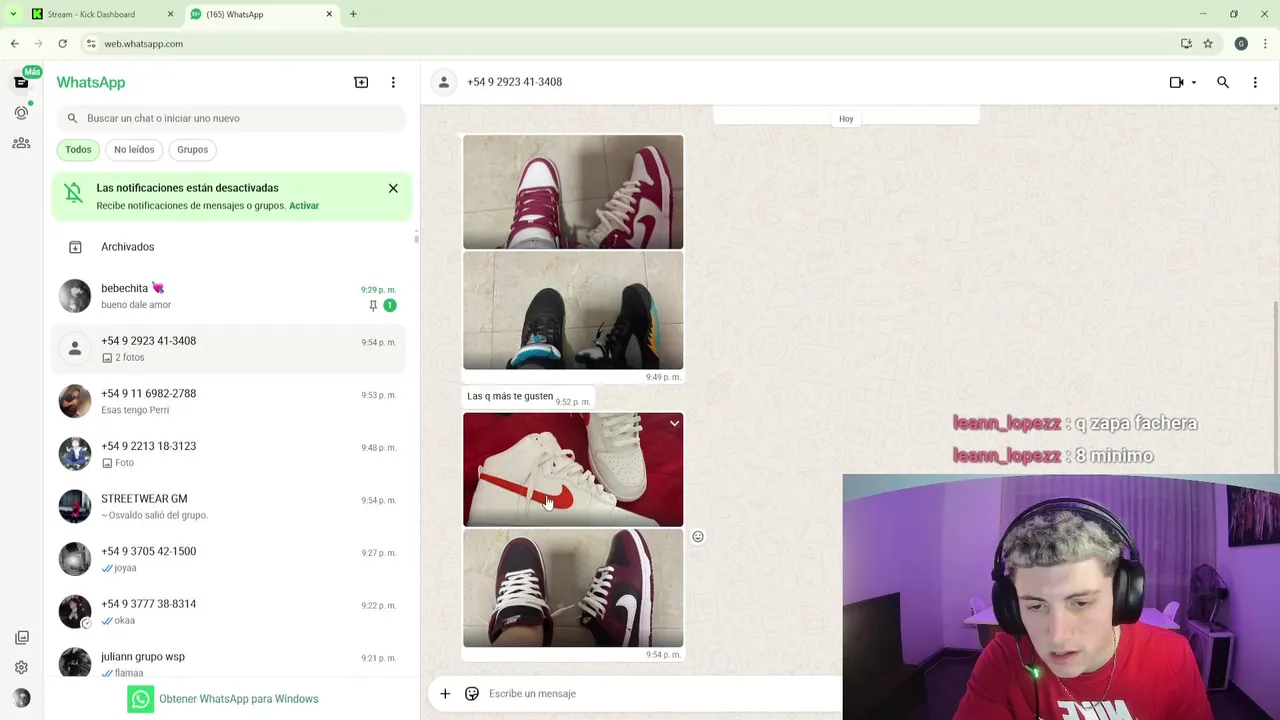React to photos with emoji smiley button
The width and height of the screenshot is (1280, 720).
click(698, 537)
